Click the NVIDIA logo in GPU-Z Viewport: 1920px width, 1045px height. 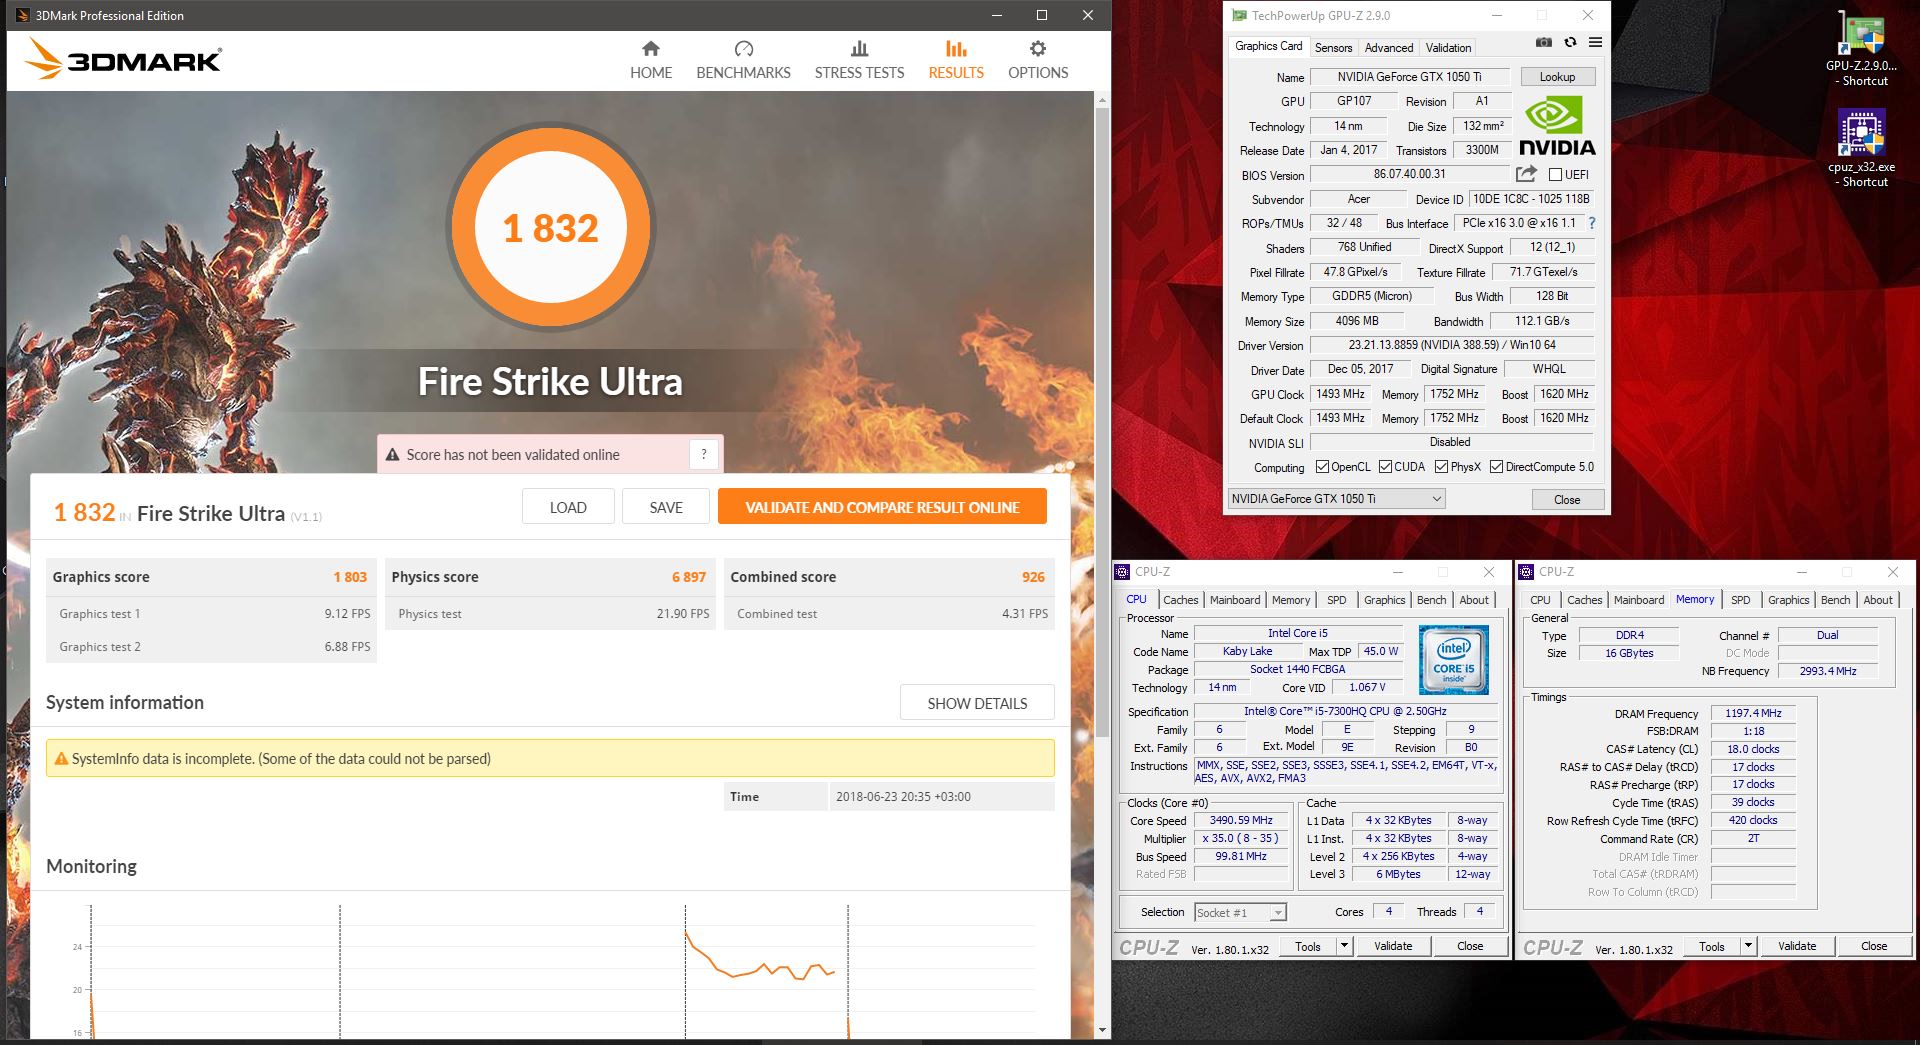[1557, 126]
